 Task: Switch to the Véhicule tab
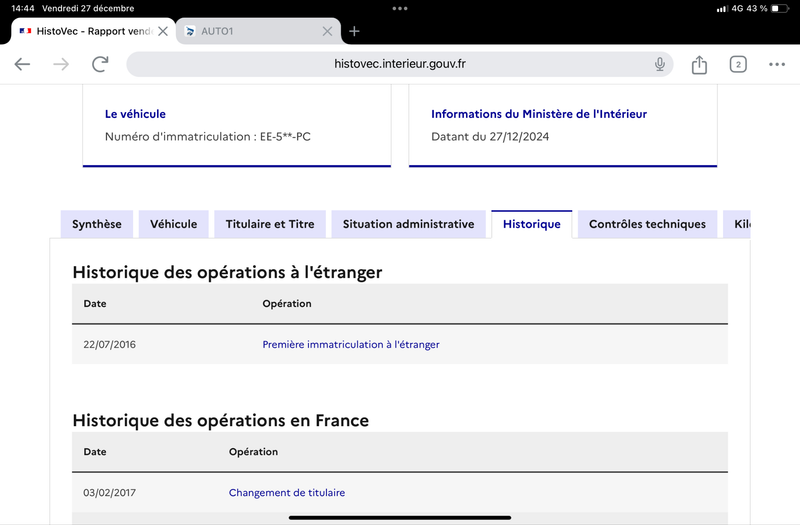(173, 224)
